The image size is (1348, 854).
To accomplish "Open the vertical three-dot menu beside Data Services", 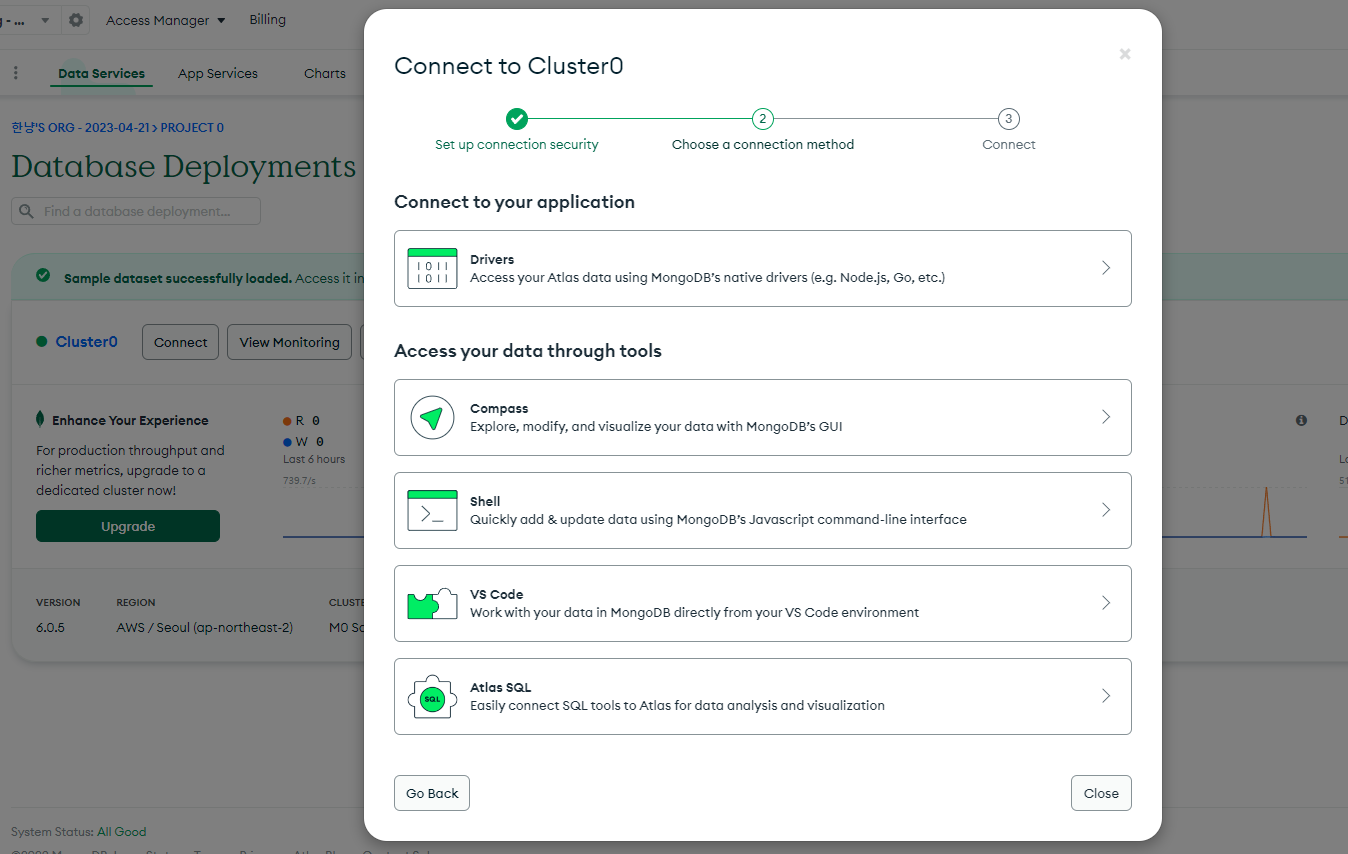I will 16,73.
